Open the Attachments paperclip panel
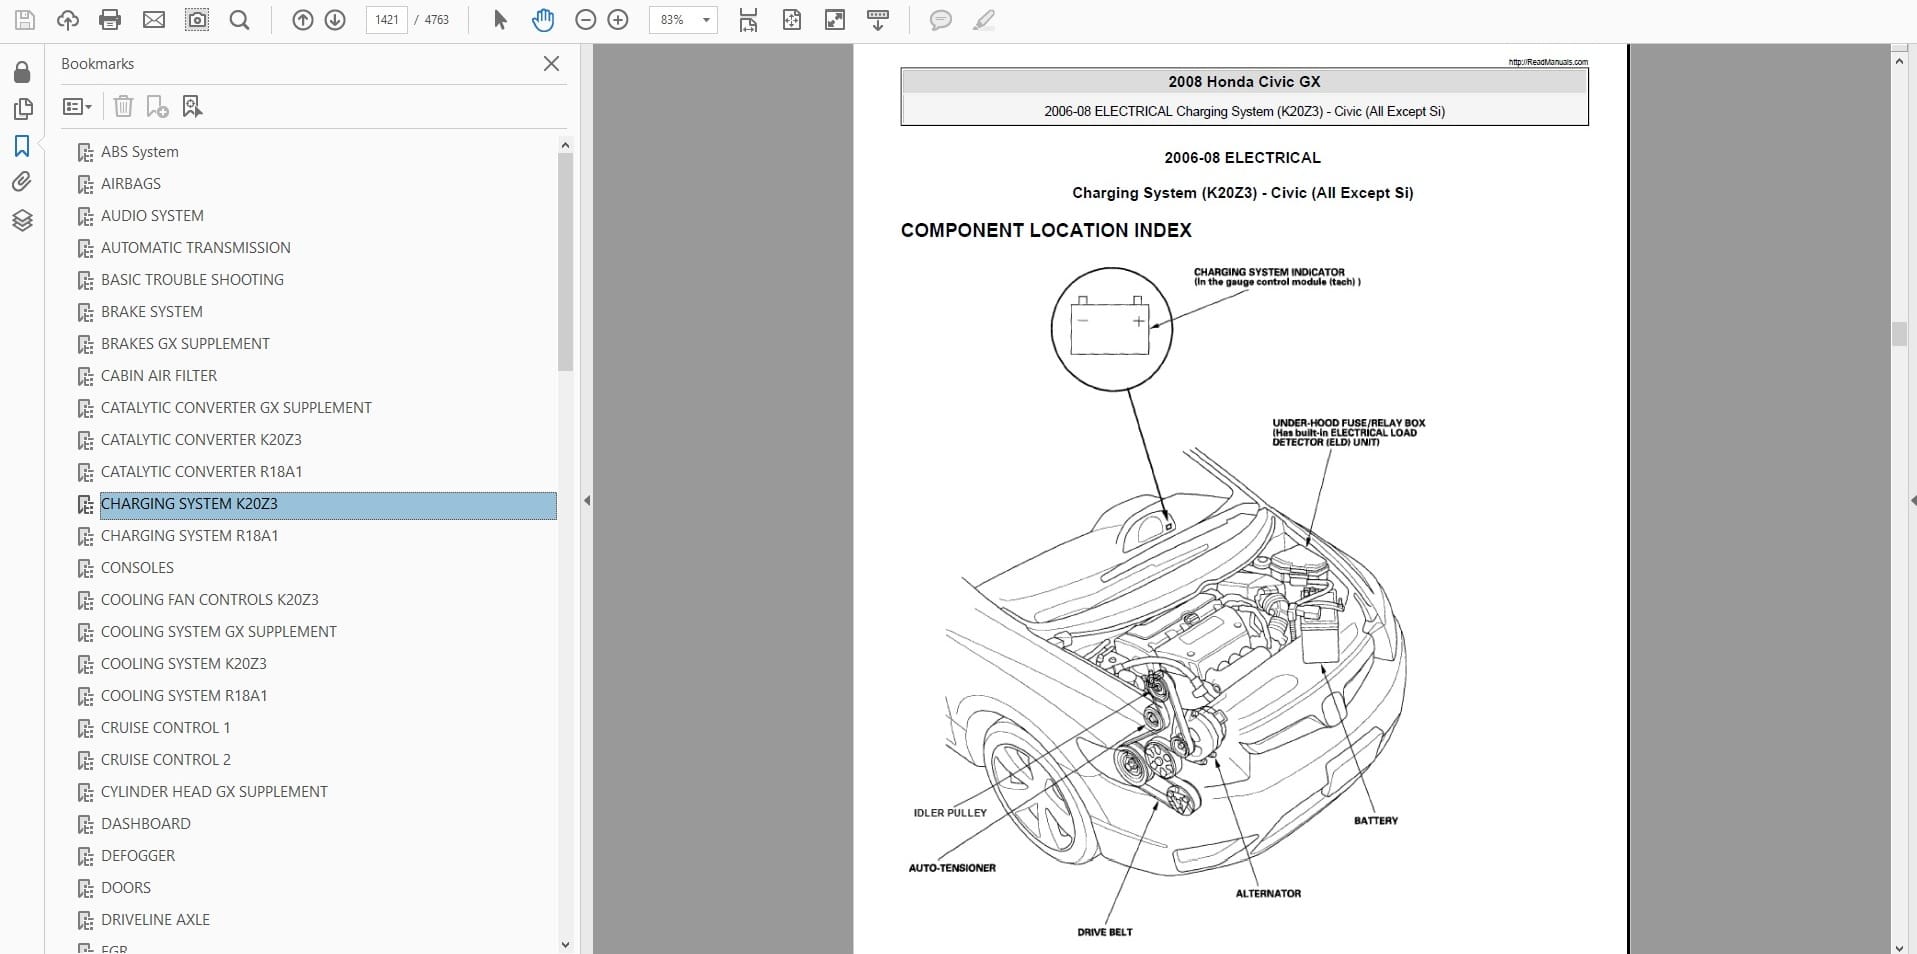 point(22,182)
